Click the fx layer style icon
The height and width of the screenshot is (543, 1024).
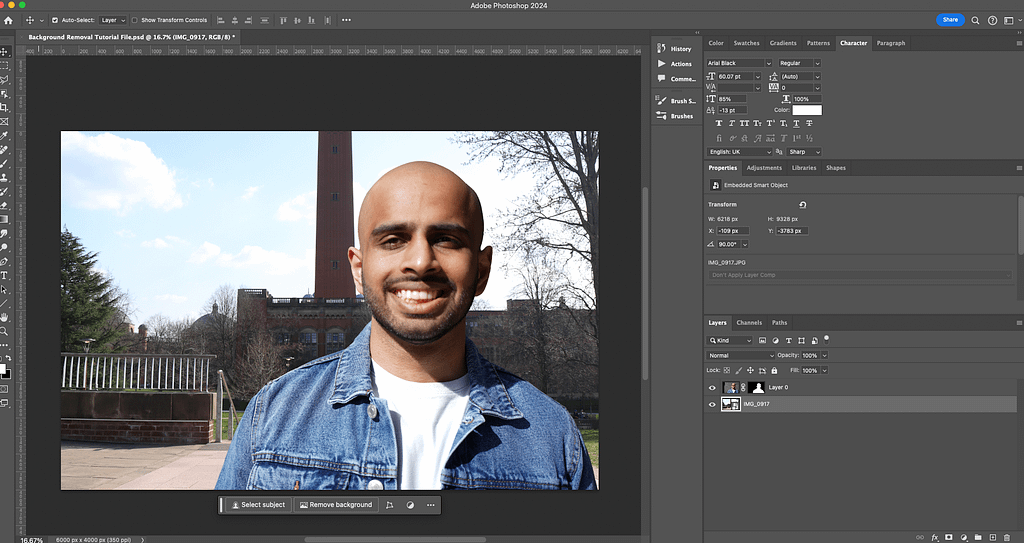click(x=934, y=537)
